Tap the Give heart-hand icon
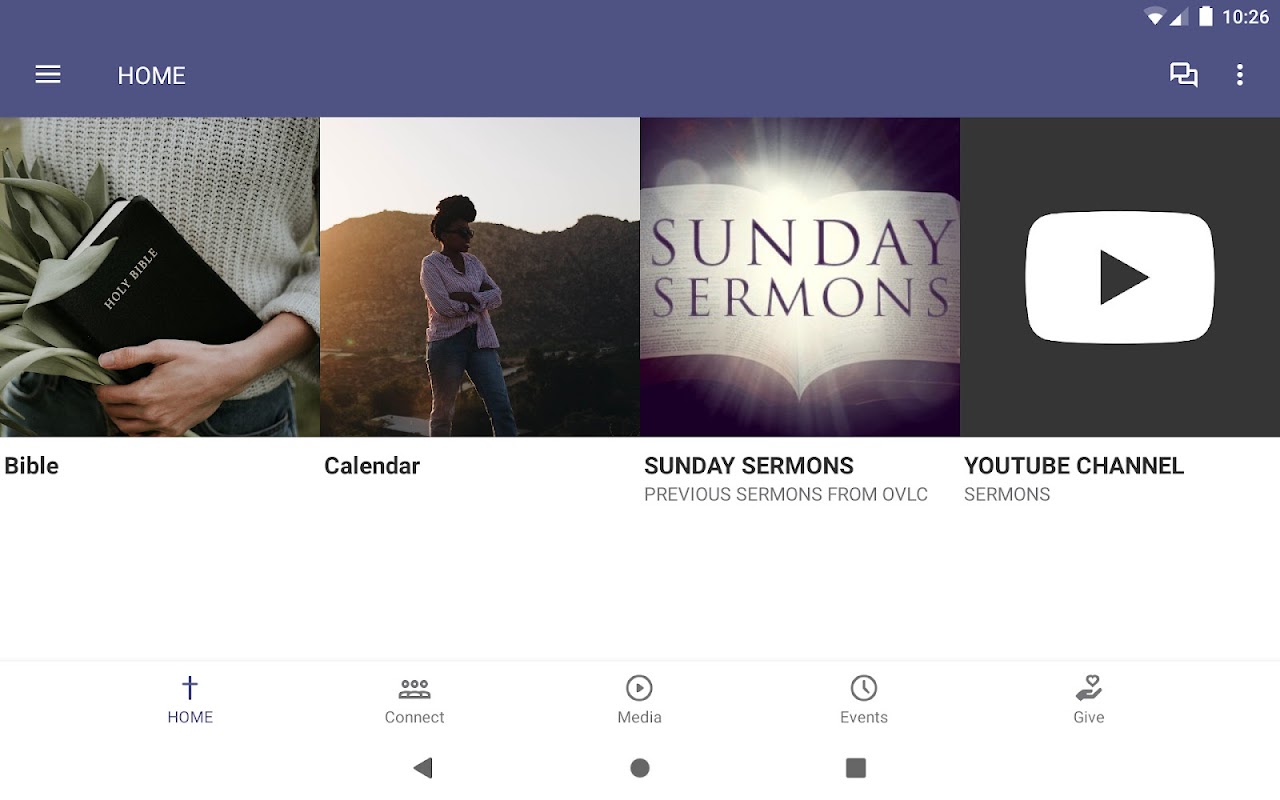 [x=1088, y=688]
